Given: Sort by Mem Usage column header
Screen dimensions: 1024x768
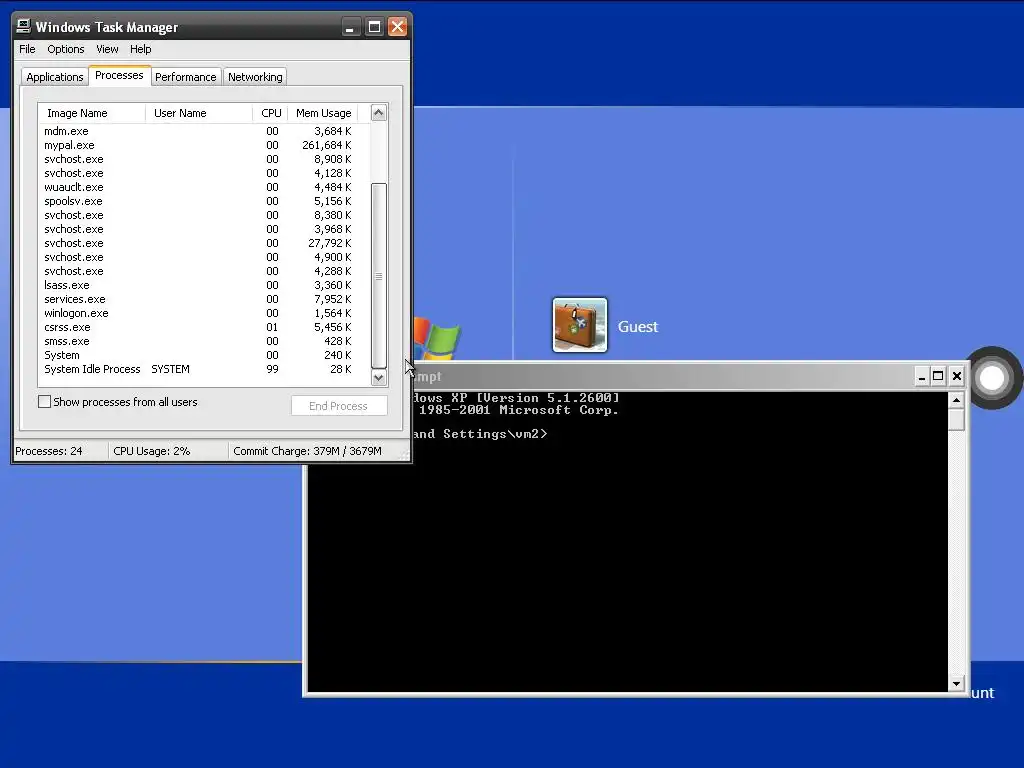Looking at the screenshot, I should tap(323, 113).
